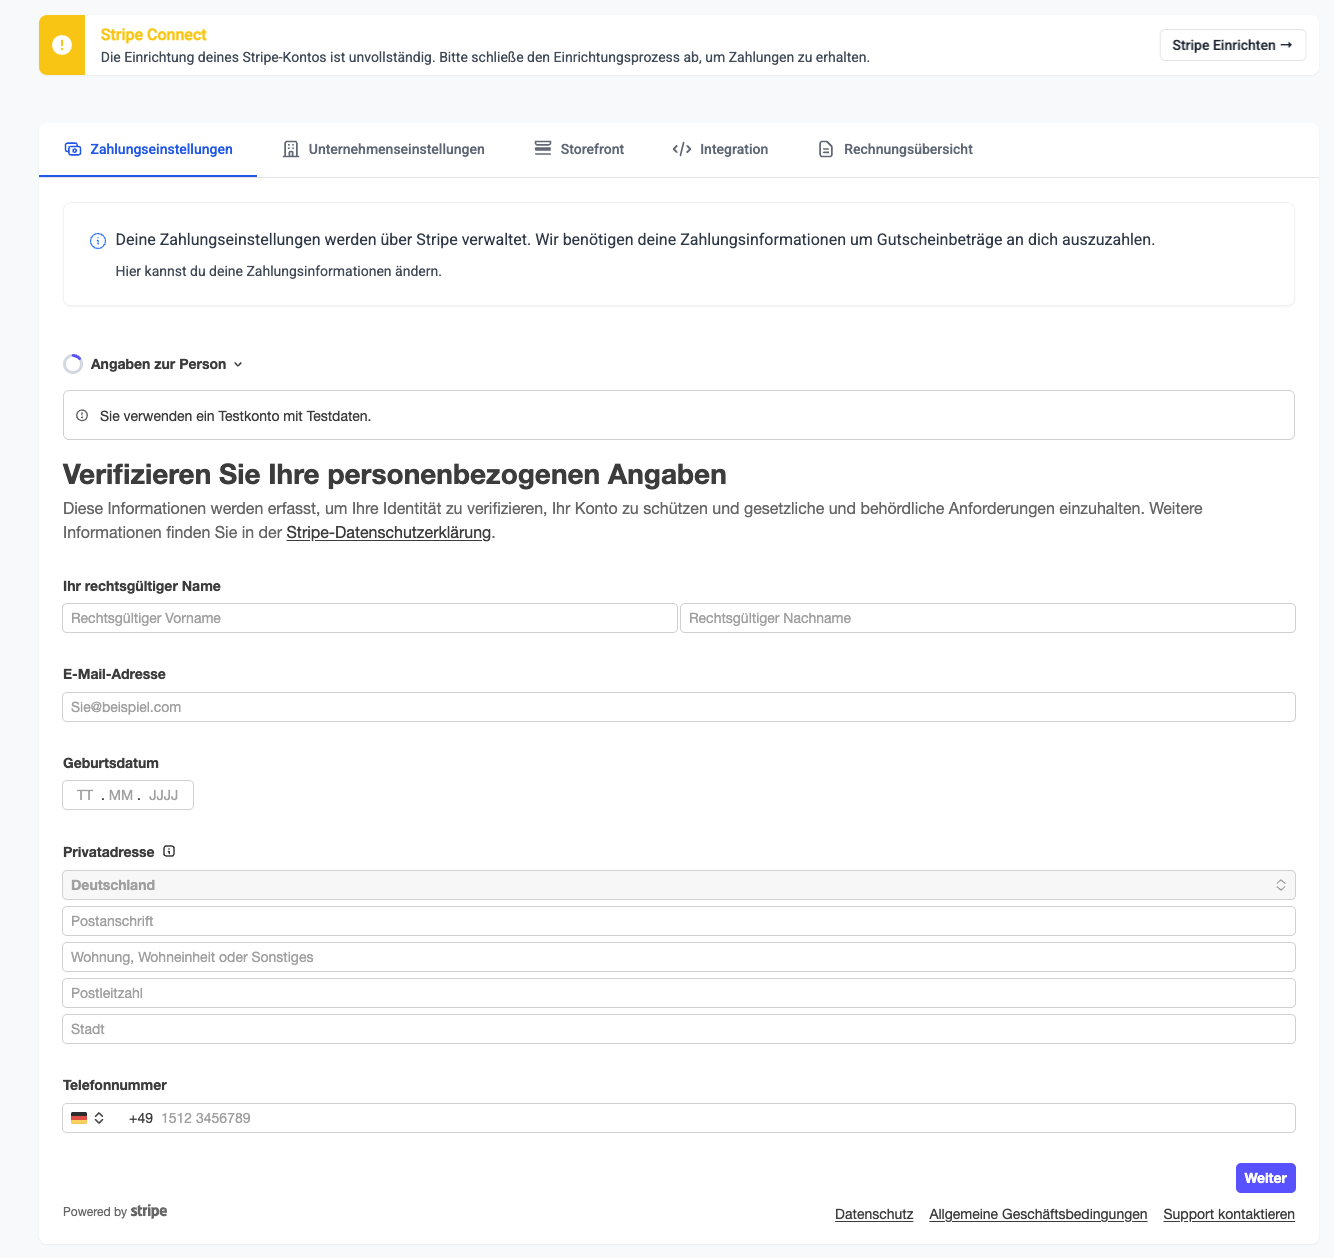Click the Stadt input field

[679, 1029]
